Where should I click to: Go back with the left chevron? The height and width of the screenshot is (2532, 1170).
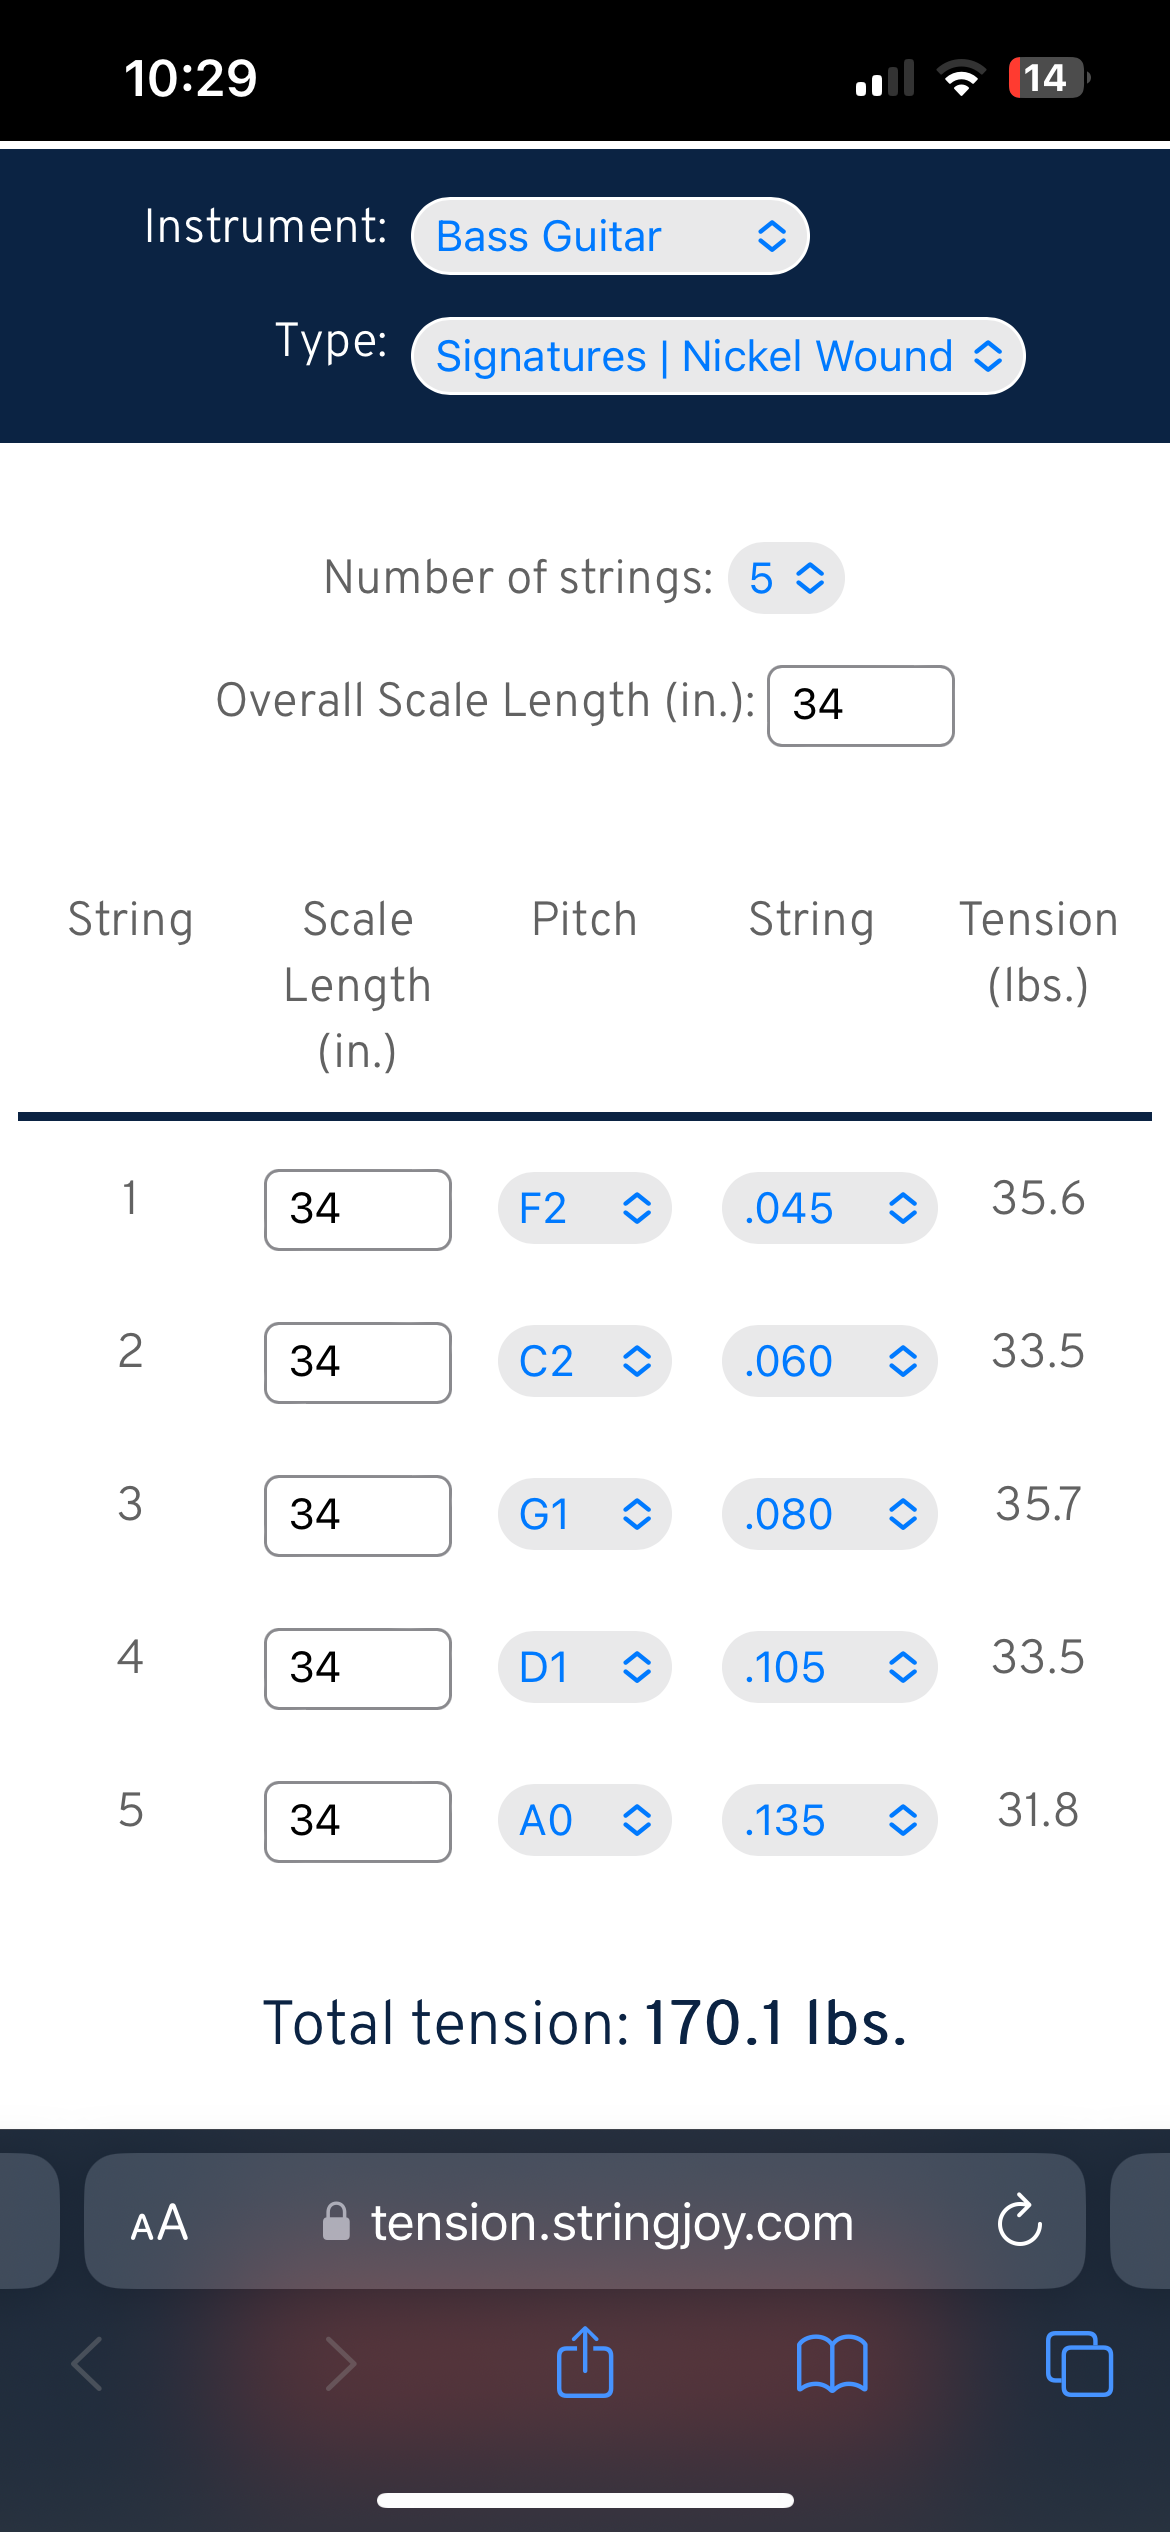(x=87, y=2364)
